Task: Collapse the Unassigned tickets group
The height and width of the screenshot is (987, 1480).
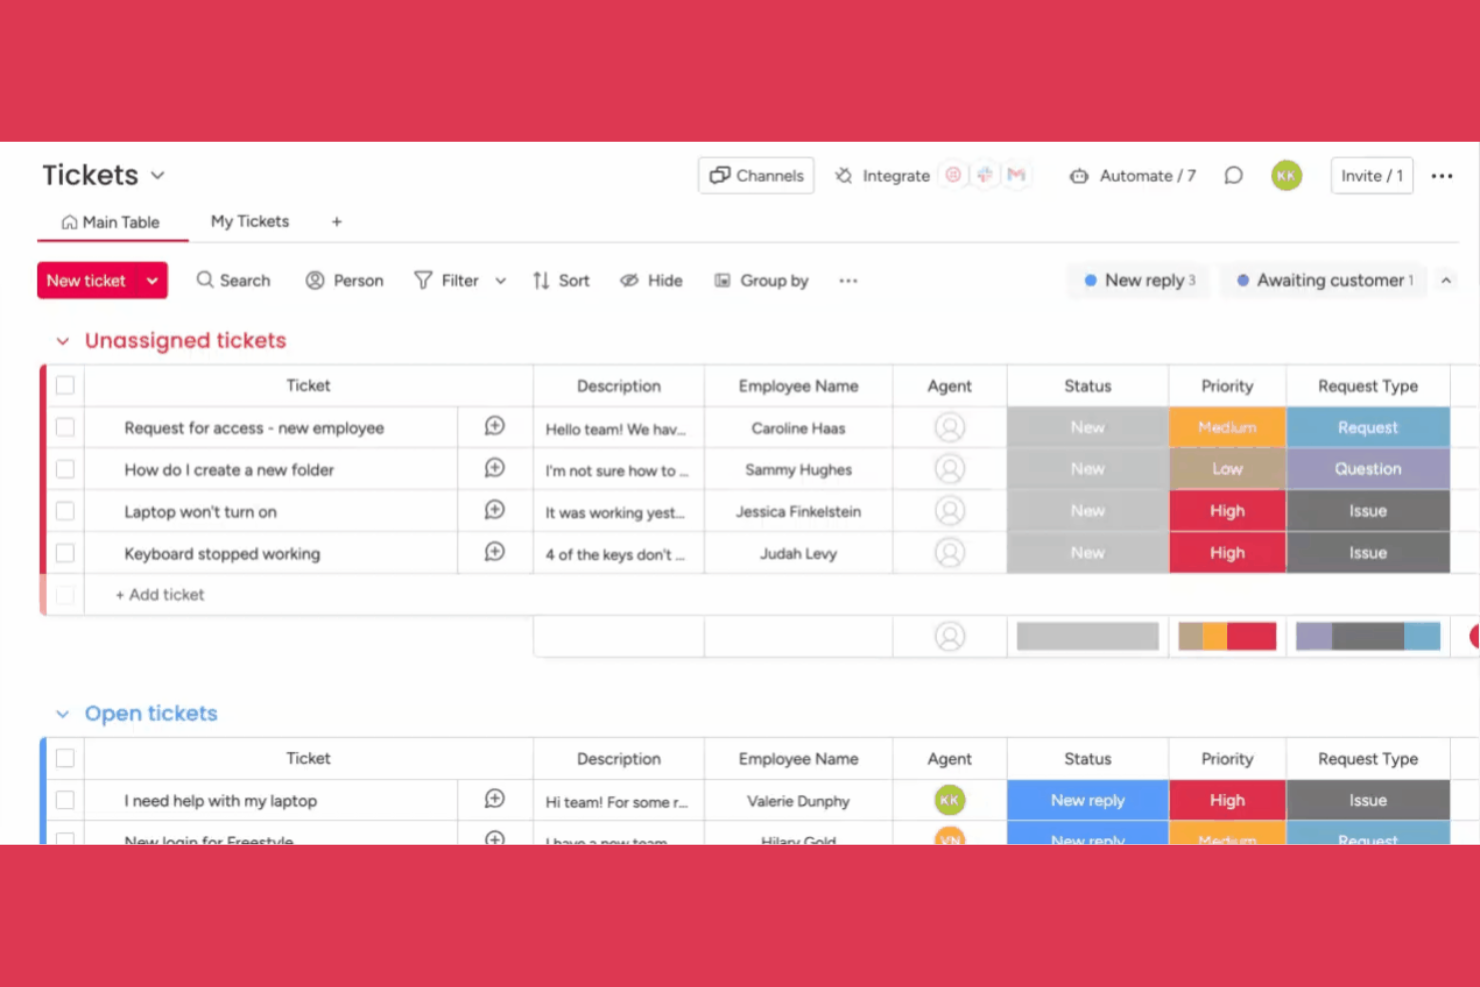Action: point(62,340)
